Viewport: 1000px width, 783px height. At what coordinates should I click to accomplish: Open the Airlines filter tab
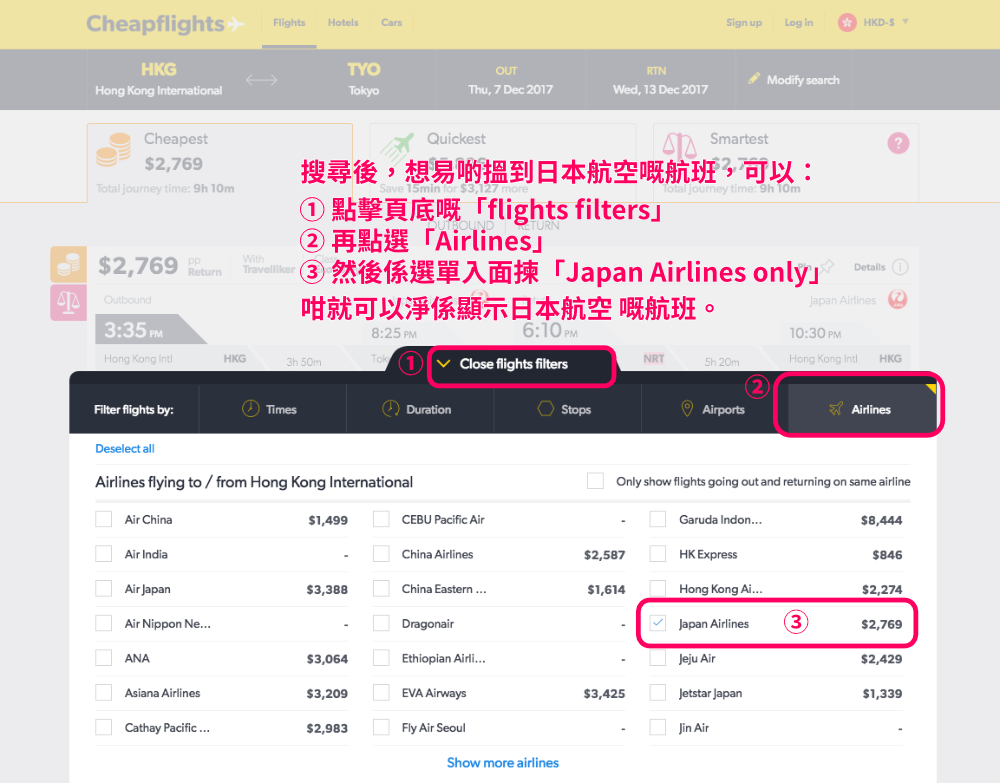pyautogui.click(x=862, y=409)
